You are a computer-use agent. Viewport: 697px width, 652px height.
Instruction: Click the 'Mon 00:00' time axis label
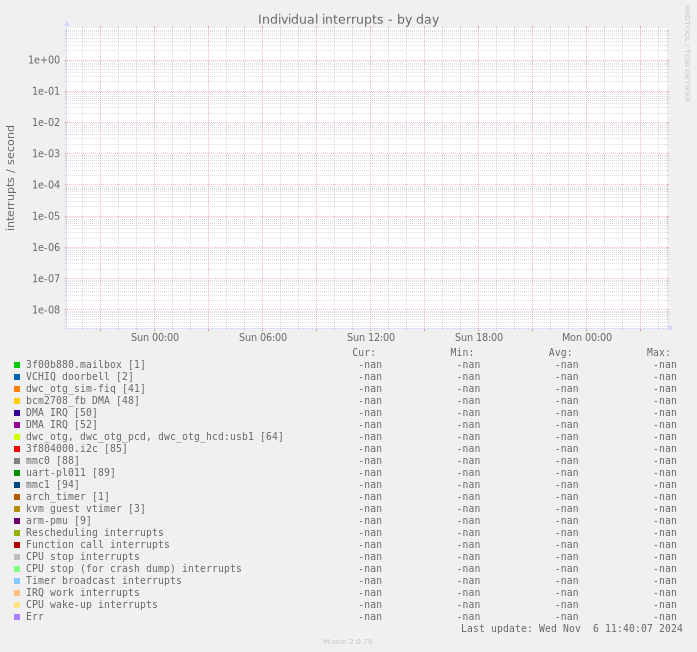(x=587, y=338)
